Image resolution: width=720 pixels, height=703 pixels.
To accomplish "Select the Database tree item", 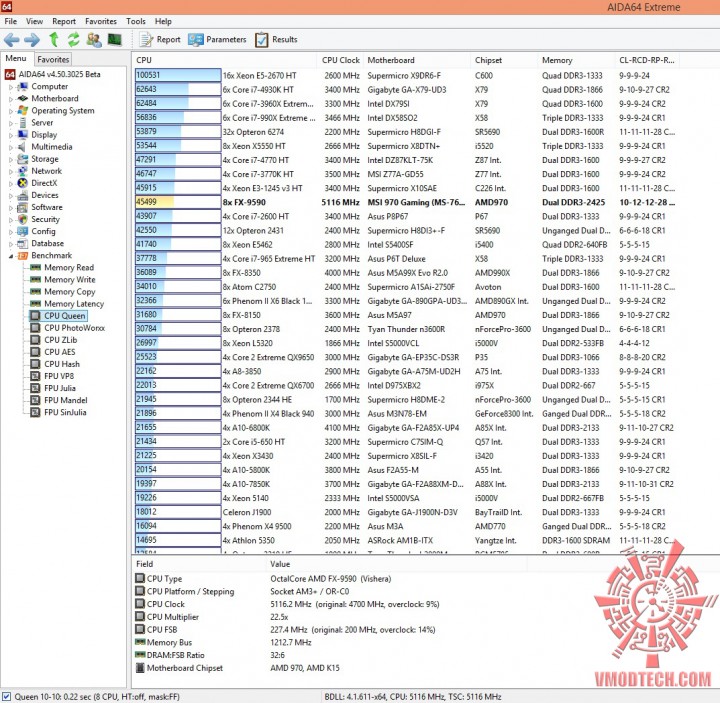I will click(x=47, y=244).
